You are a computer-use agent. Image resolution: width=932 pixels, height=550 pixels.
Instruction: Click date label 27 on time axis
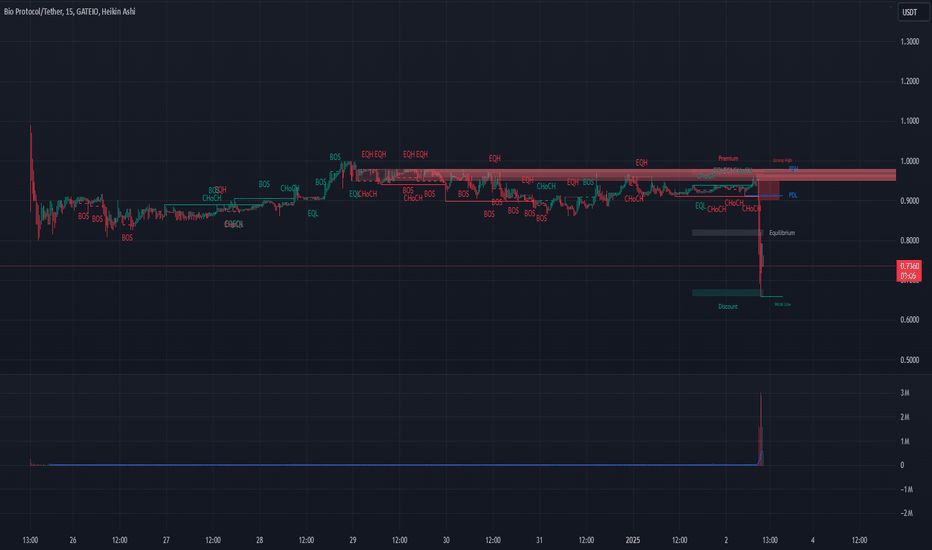(x=166, y=540)
